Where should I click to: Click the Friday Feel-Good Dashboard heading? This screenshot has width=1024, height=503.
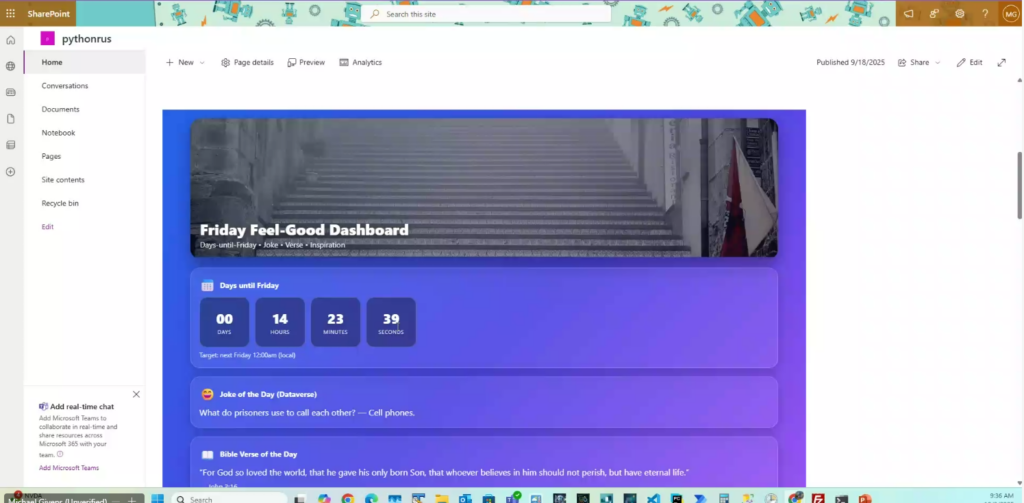(304, 230)
